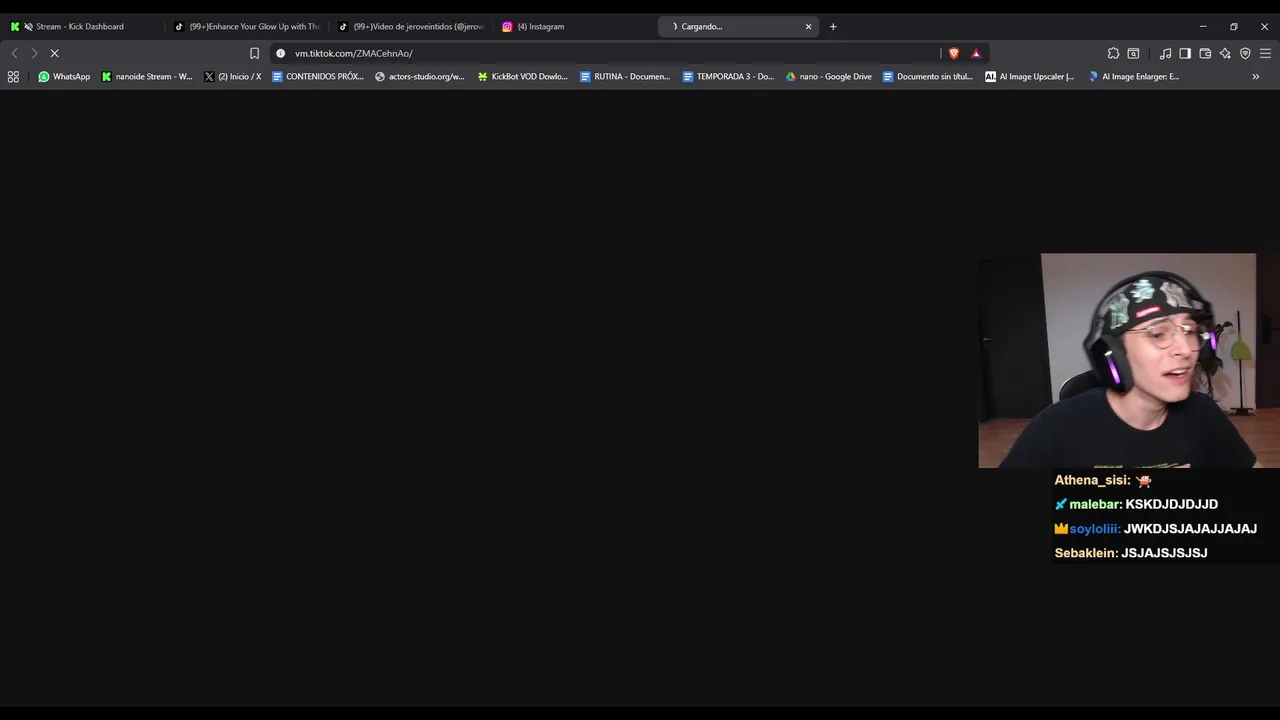This screenshot has height=720, width=1280.
Task: Open the Inicio / X bookmark
Action: tap(232, 76)
